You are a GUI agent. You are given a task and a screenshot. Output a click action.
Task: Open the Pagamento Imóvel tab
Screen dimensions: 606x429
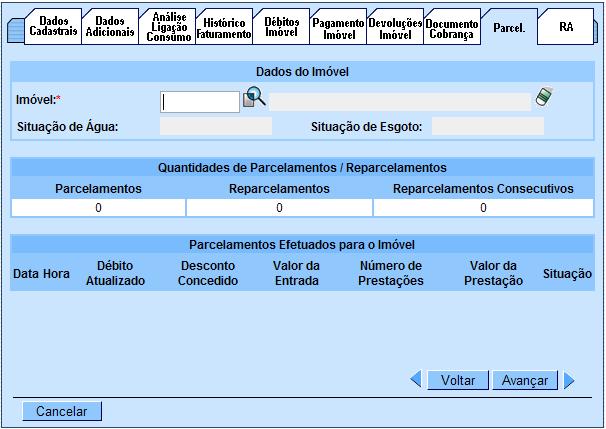pyautogui.click(x=338, y=29)
